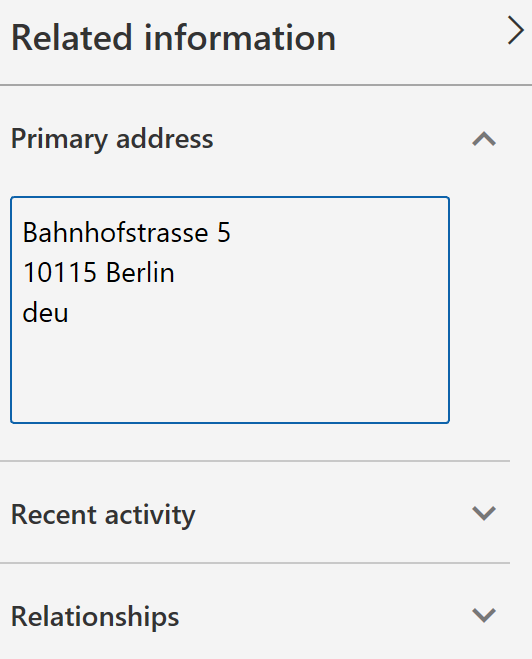Click the Bahnhofstrasse 5 address line
This screenshot has height=659, width=532.
click(x=126, y=232)
